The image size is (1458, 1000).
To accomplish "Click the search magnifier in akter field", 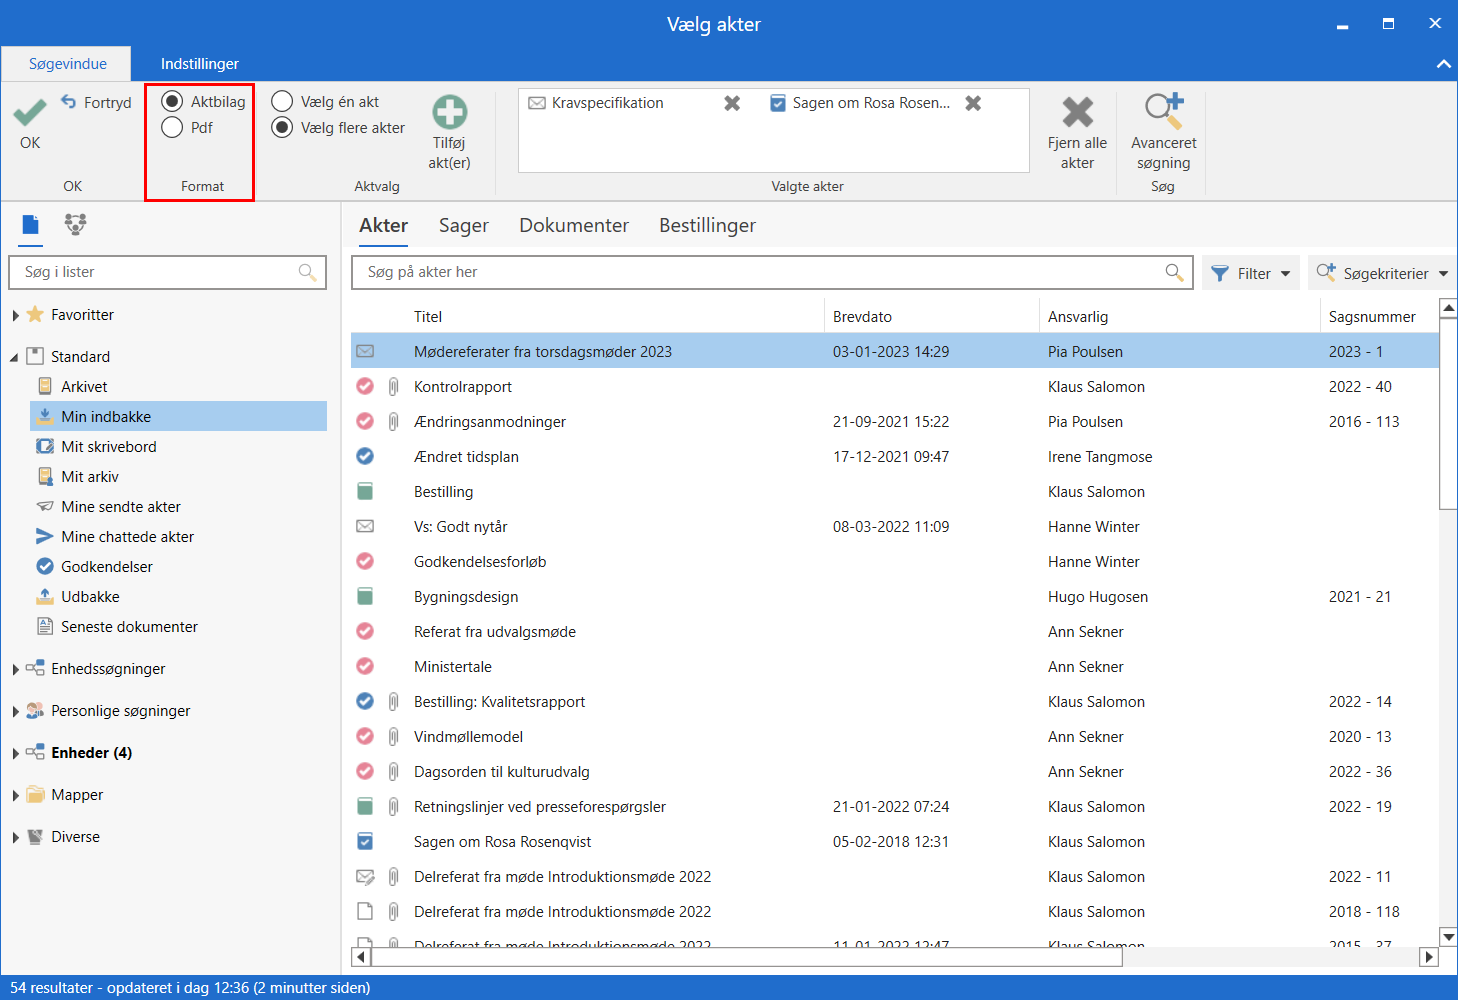I will pyautogui.click(x=1174, y=272).
